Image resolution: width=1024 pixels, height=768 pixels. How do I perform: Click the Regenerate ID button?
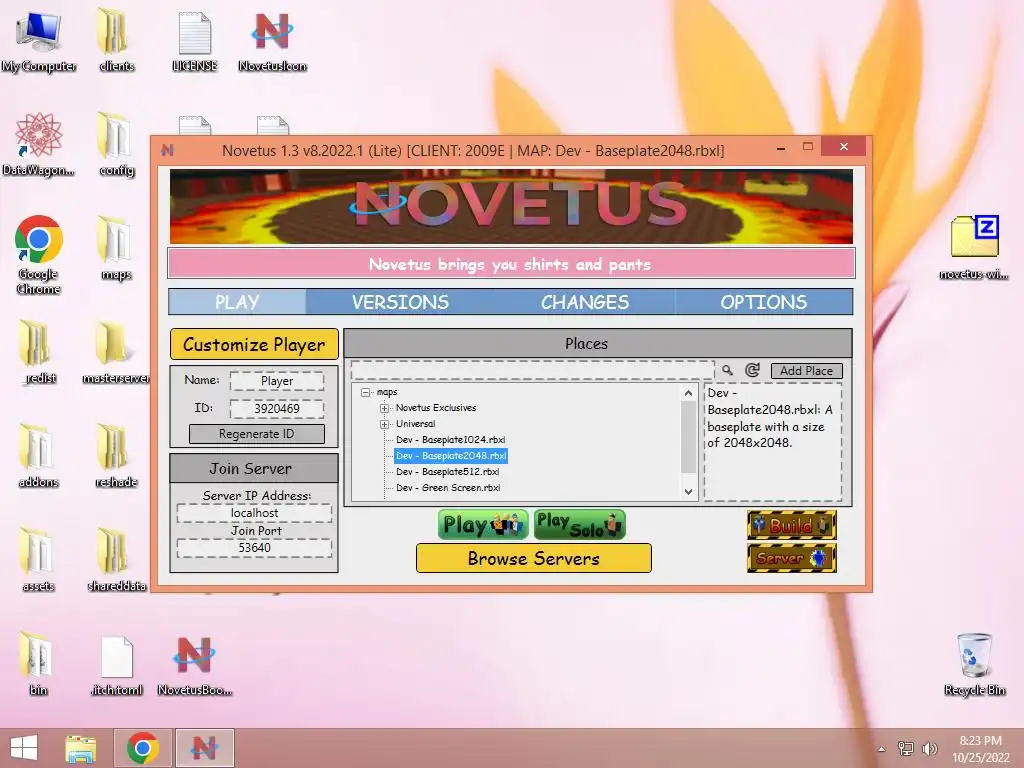click(x=257, y=434)
